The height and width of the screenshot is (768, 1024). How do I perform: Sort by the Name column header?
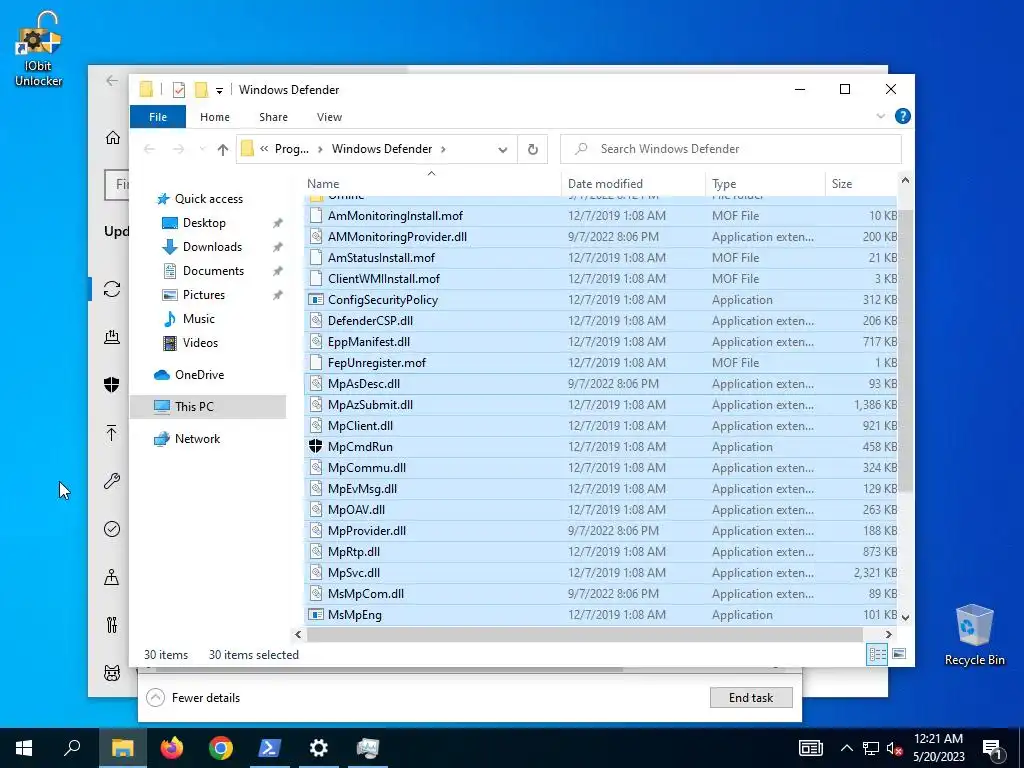[x=433, y=184]
